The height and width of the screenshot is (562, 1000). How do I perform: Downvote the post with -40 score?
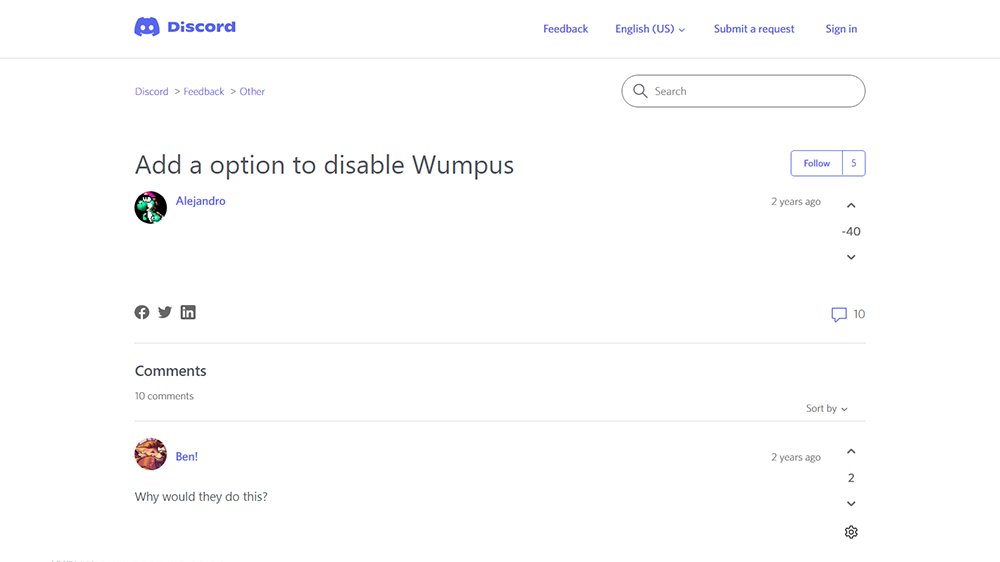(x=851, y=257)
